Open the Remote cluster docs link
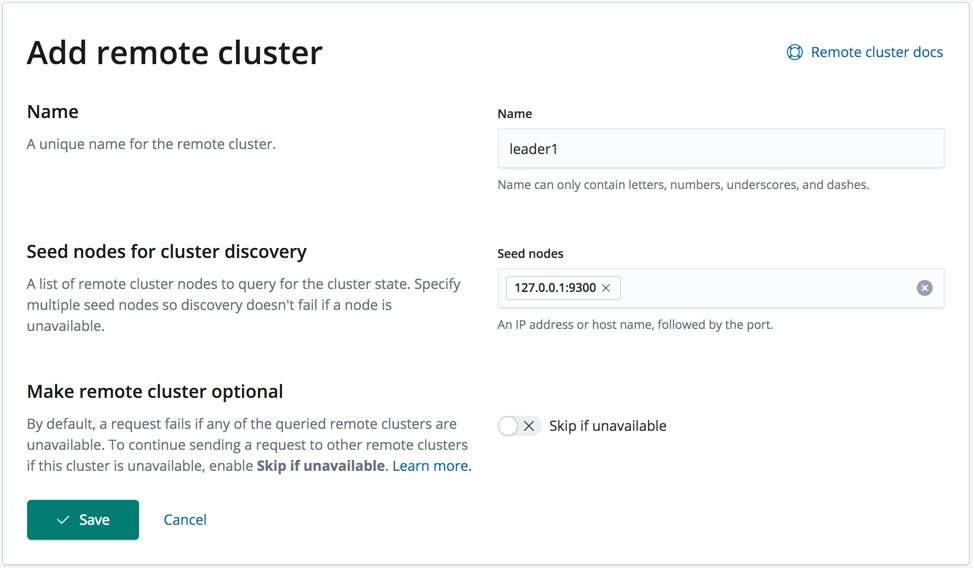The height and width of the screenshot is (568, 973). point(876,52)
